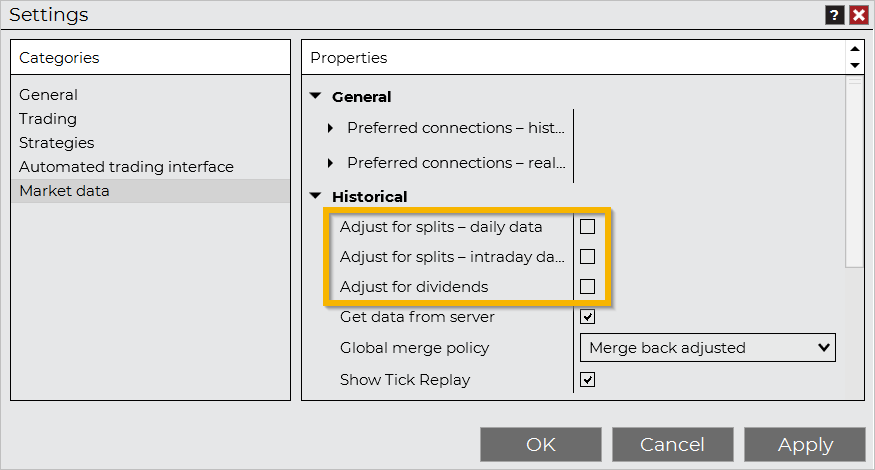Image resolution: width=875 pixels, height=470 pixels.
Task: Click the OK button
Action: pos(541,445)
